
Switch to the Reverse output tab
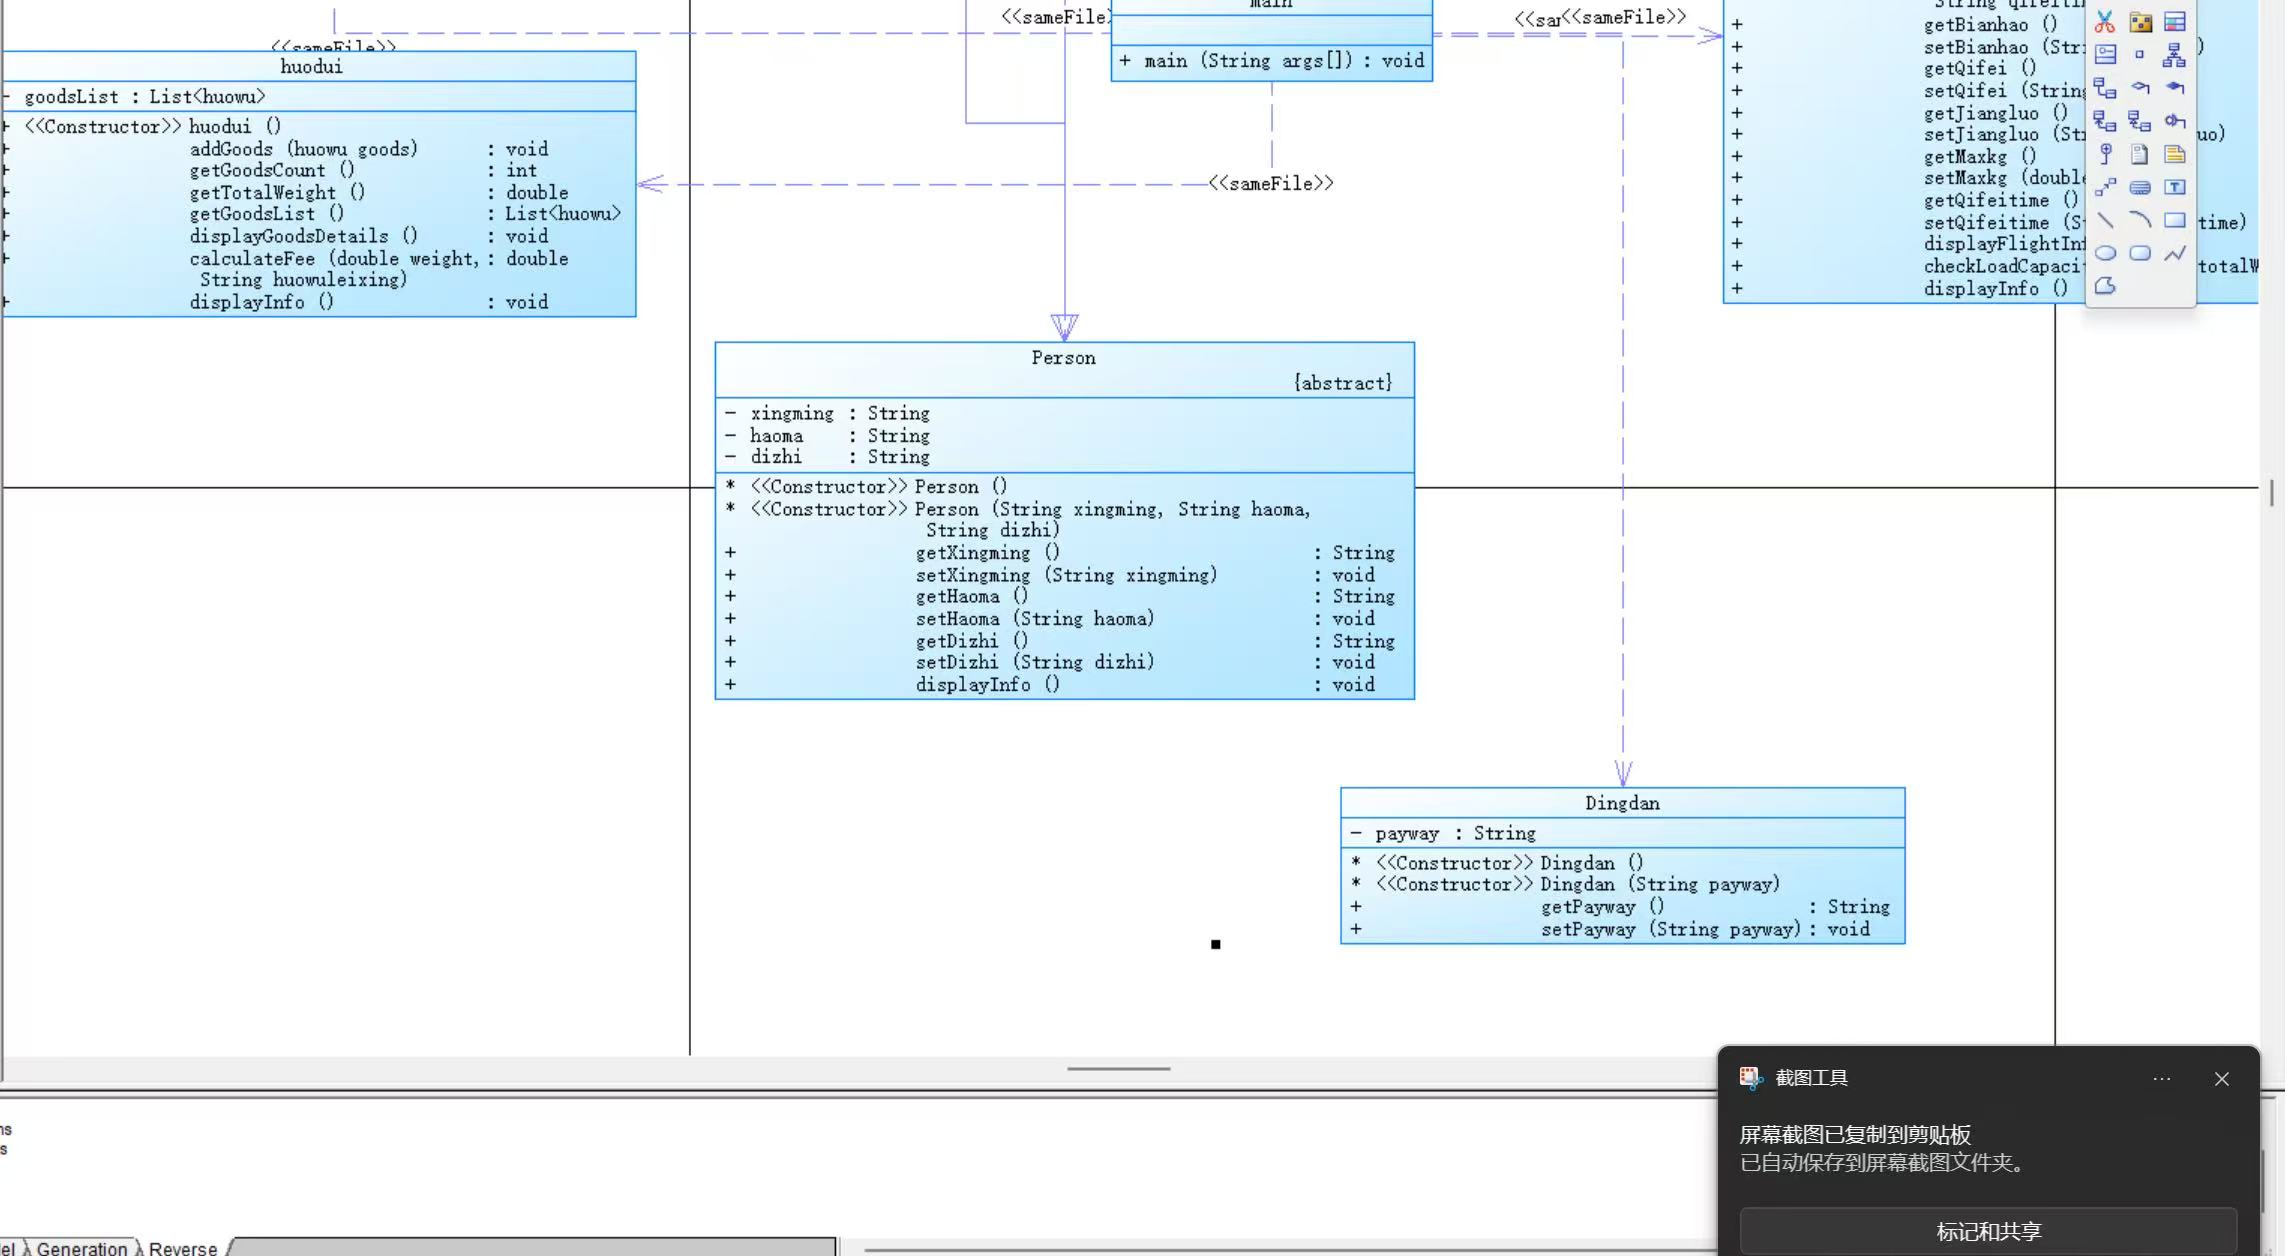[182, 1248]
